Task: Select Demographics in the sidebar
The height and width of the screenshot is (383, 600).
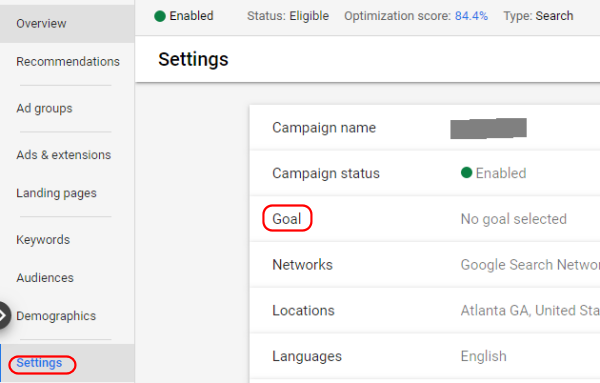Action: [56, 316]
